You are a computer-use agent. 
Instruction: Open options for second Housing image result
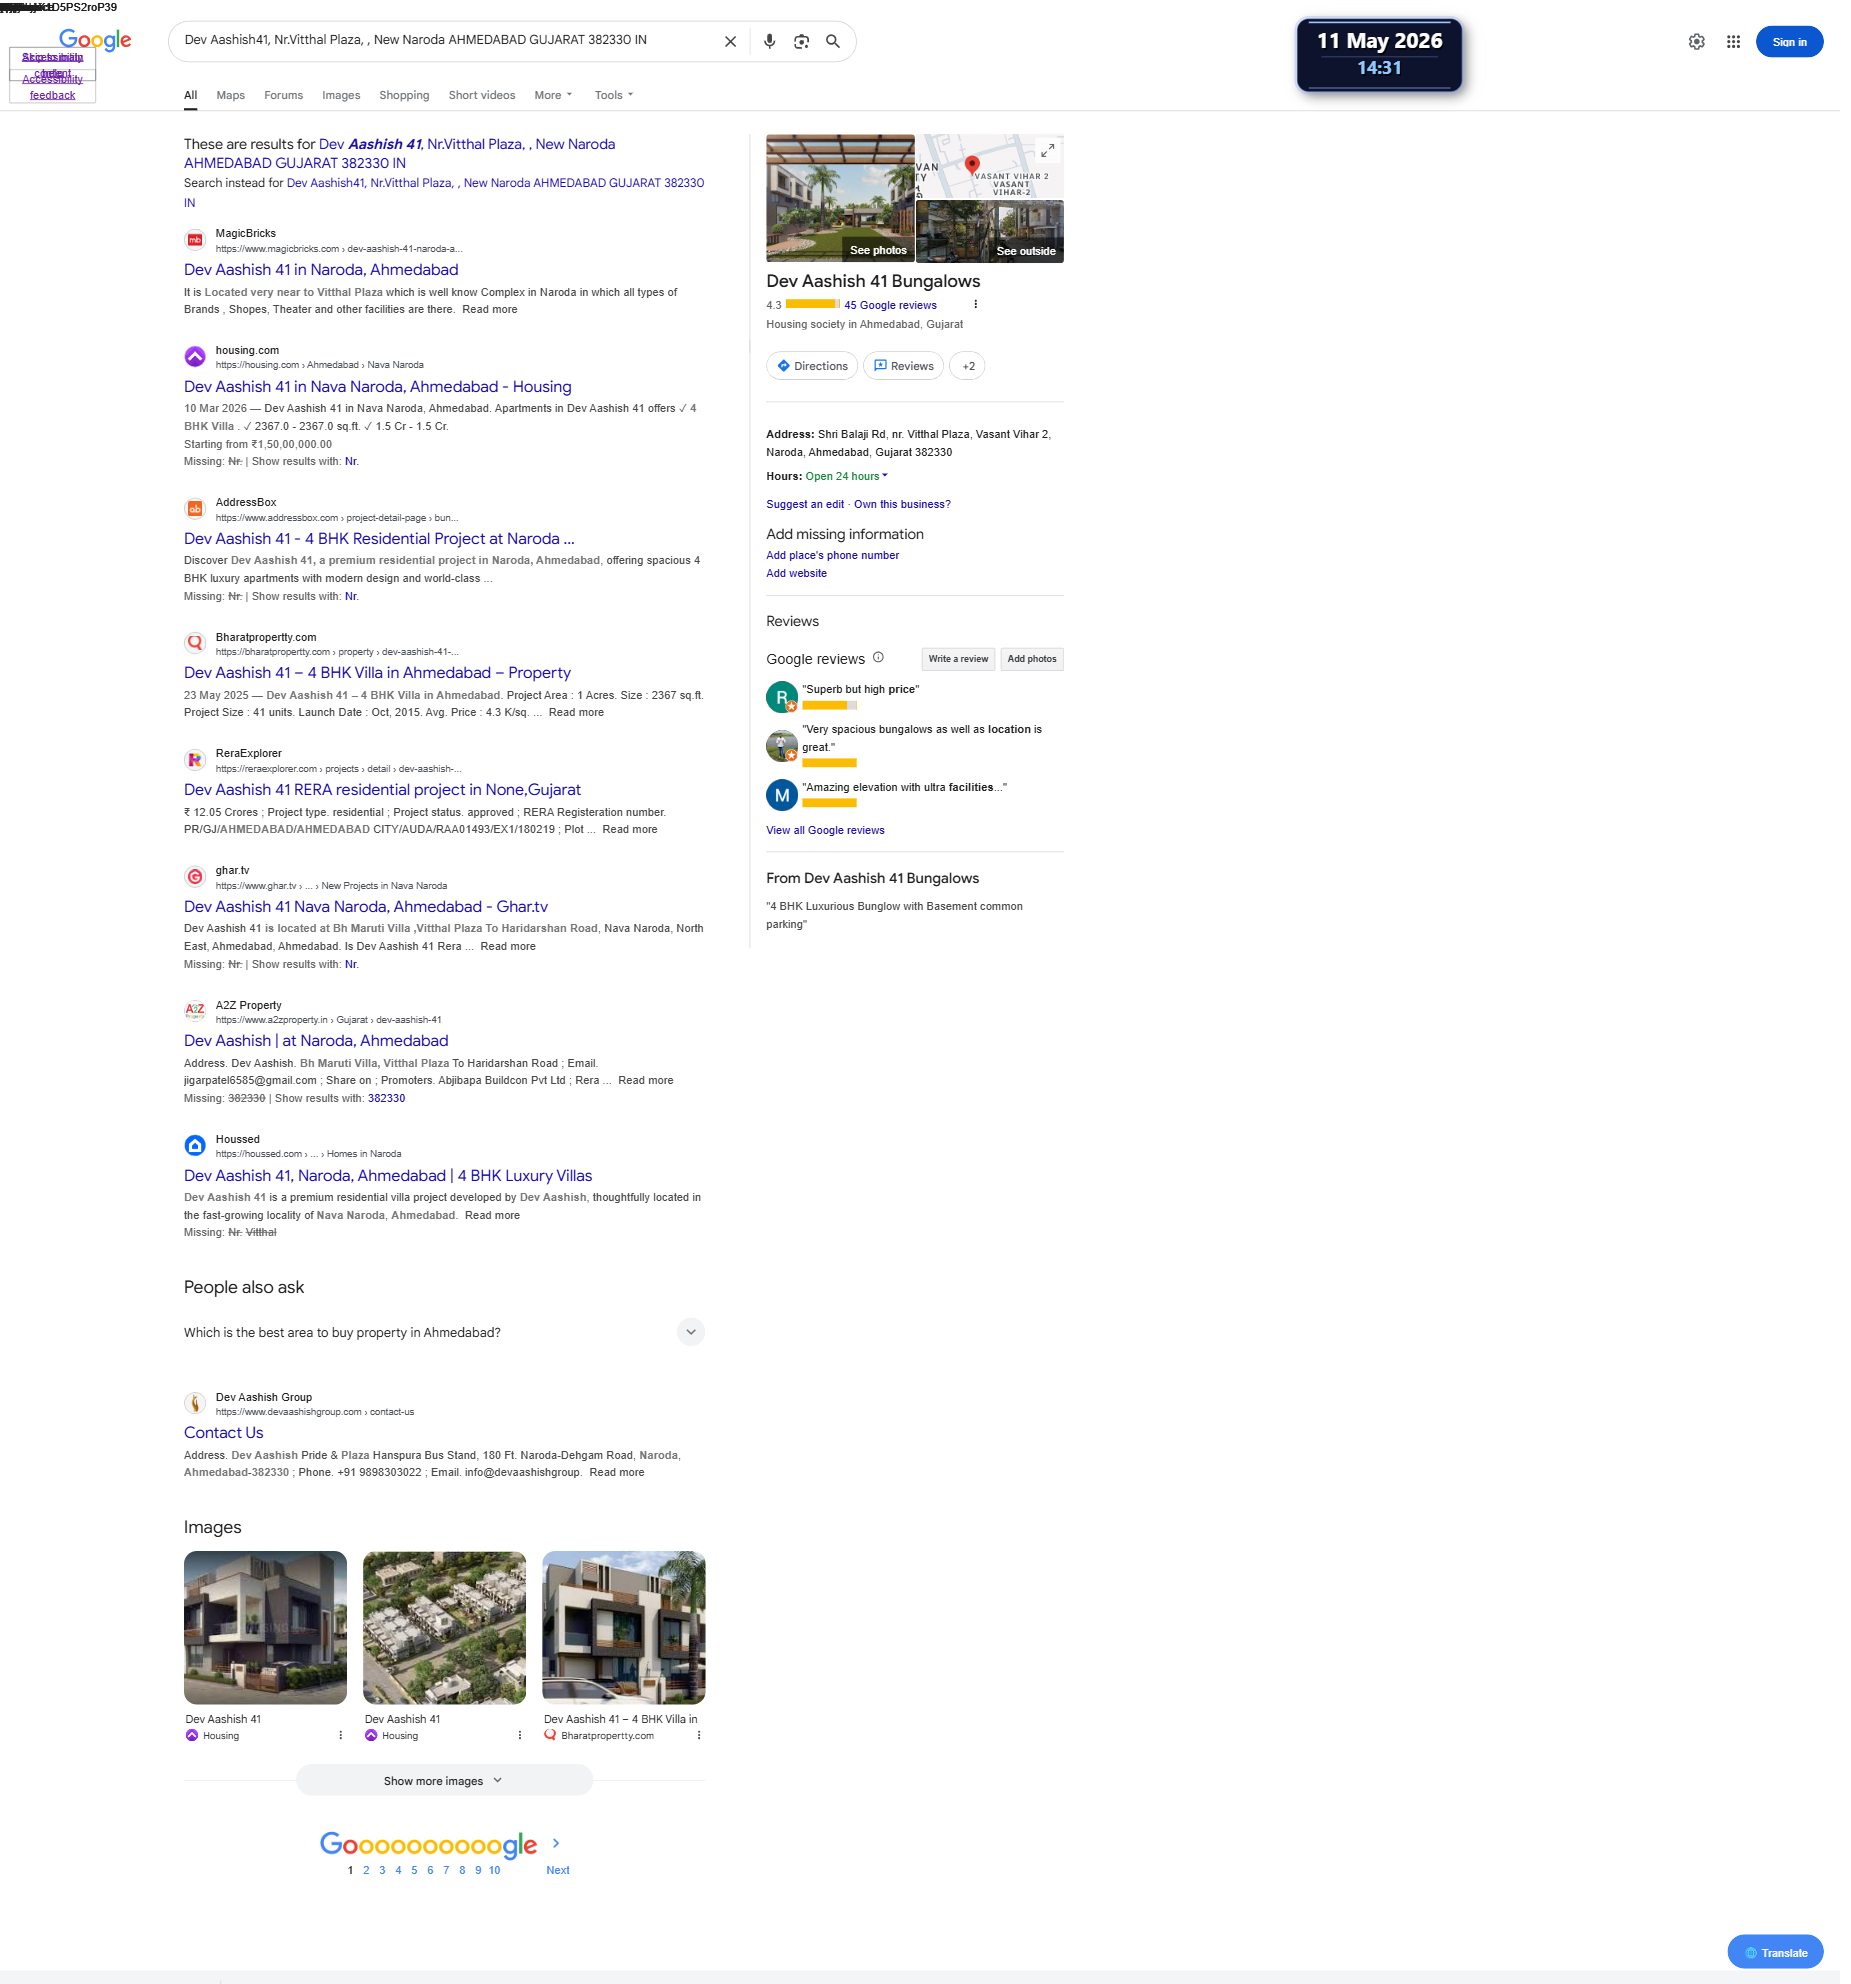pos(519,1736)
